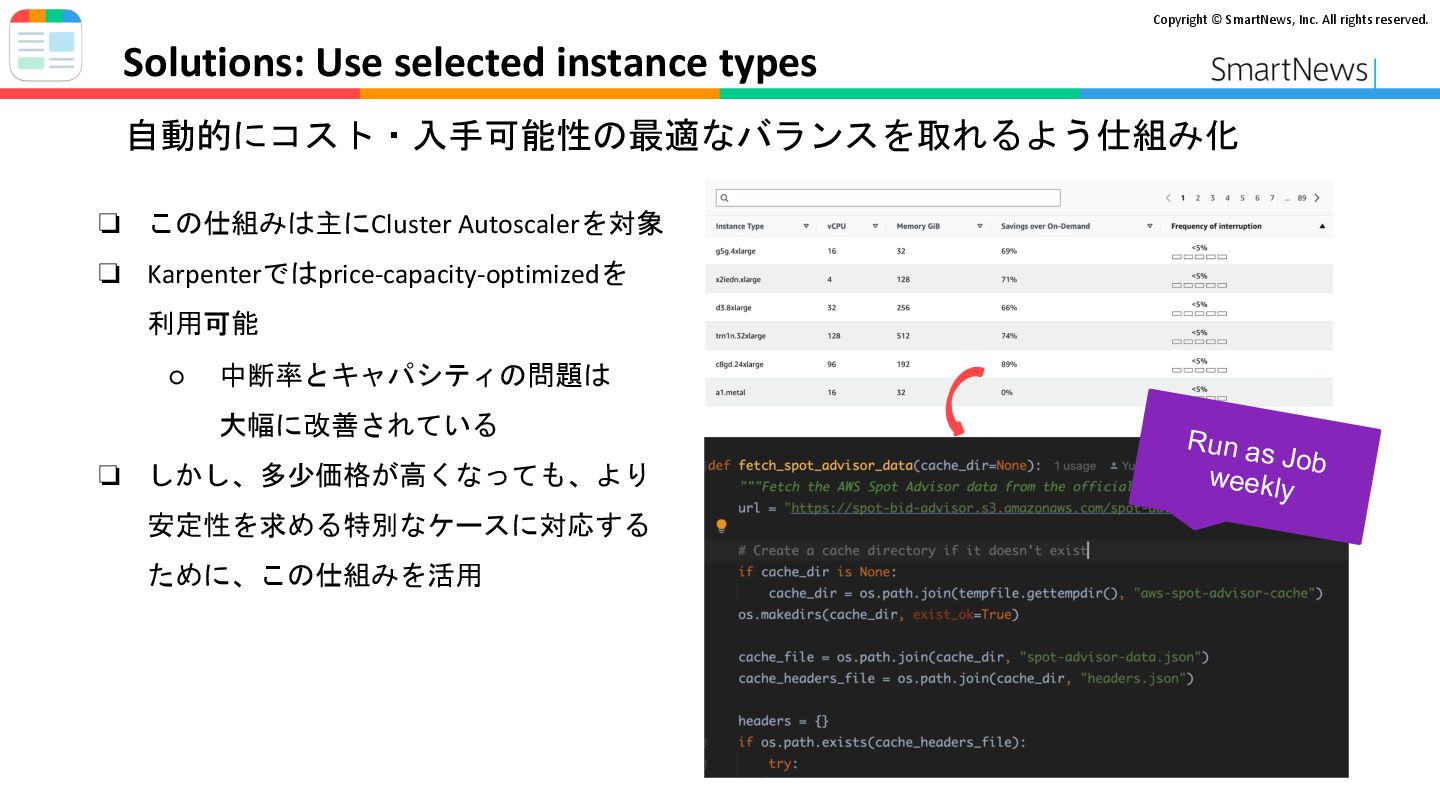Select page 6 in the pagination
This screenshot has height=810, width=1440.
coord(1258,198)
